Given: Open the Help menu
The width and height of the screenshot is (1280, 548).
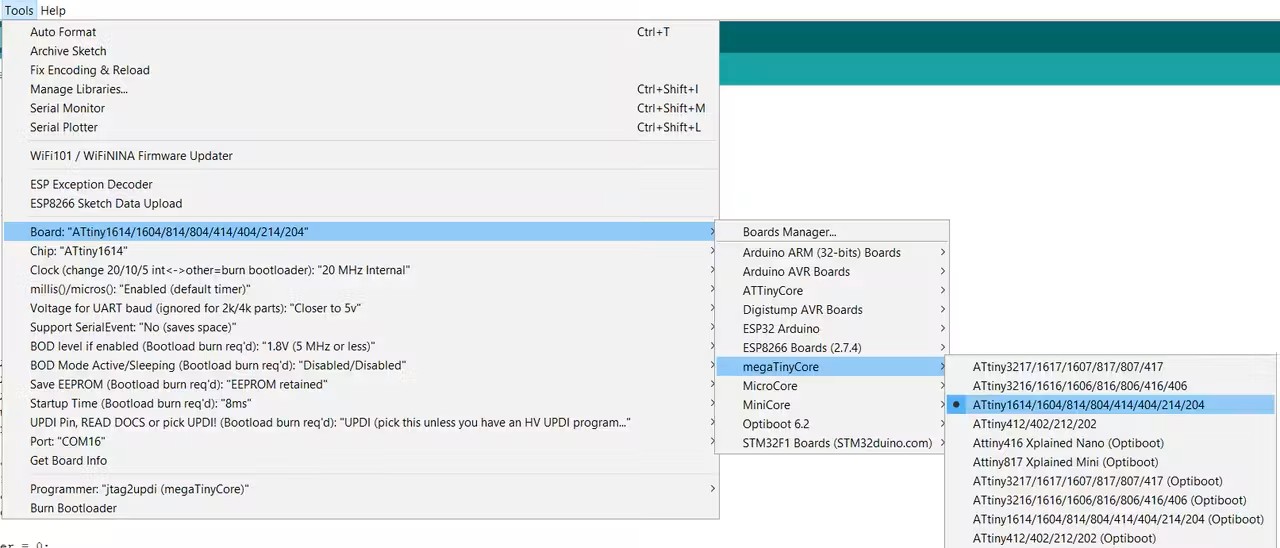Looking at the screenshot, I should 53,10.
